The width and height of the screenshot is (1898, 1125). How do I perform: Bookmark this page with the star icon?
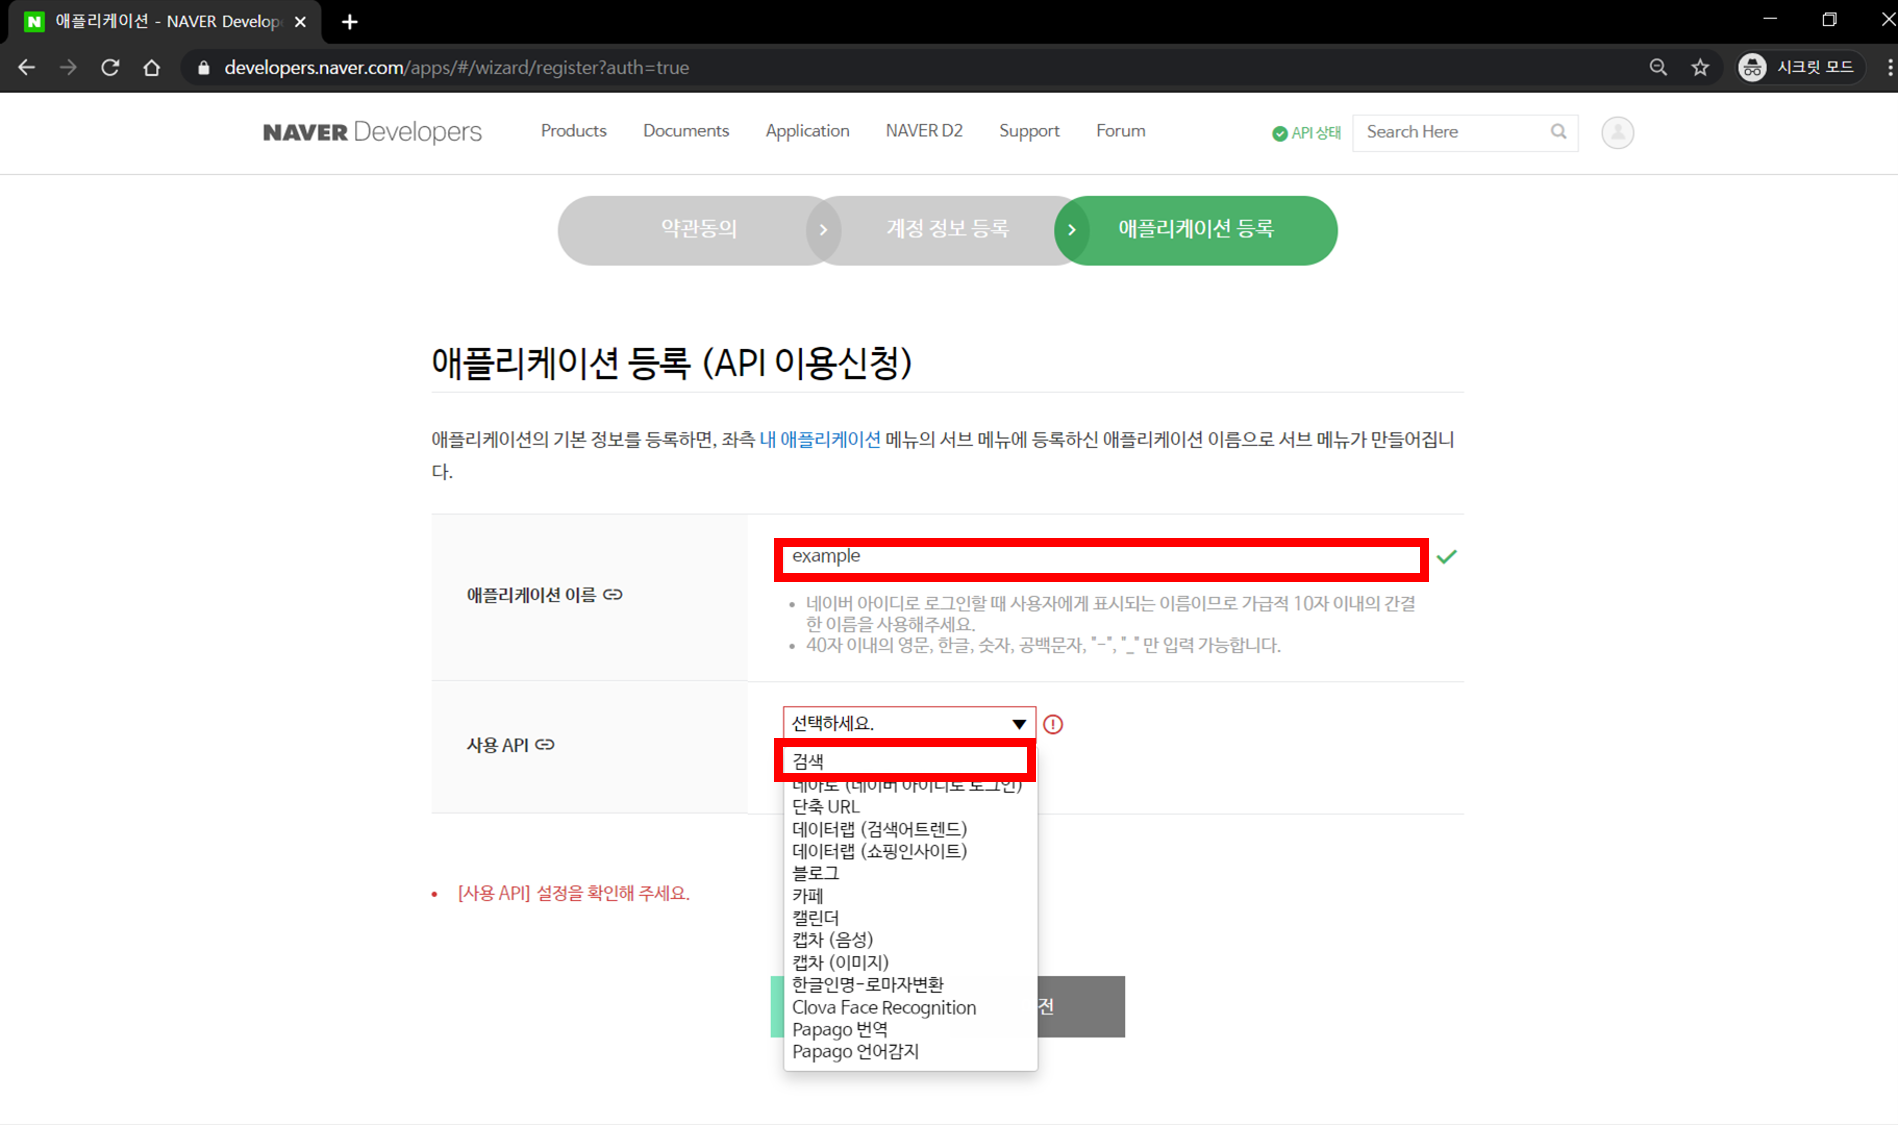(1700, 67)
